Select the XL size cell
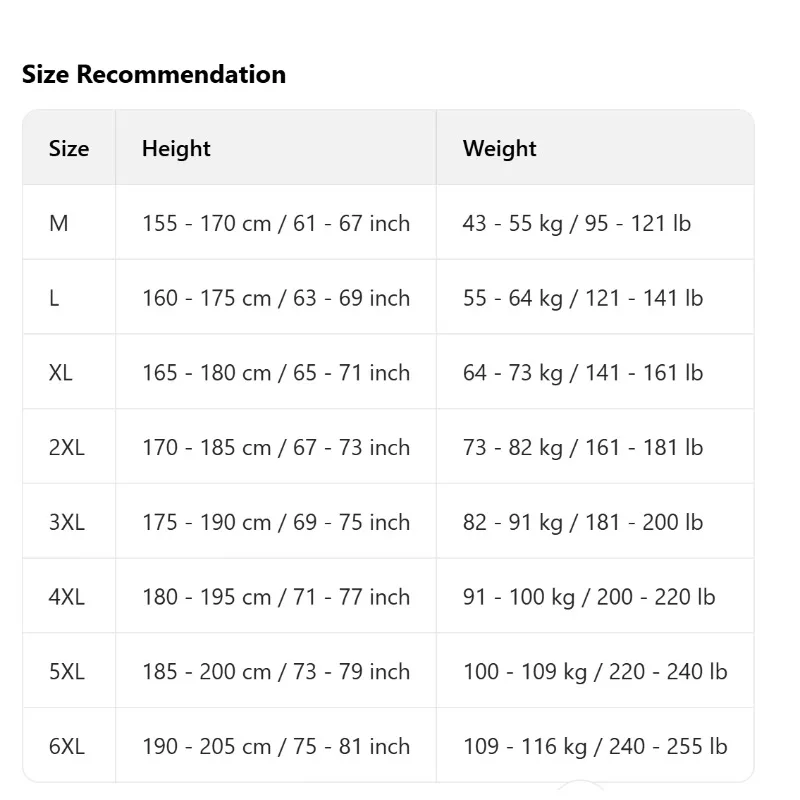800x800 pixels. tap(61, 372)
